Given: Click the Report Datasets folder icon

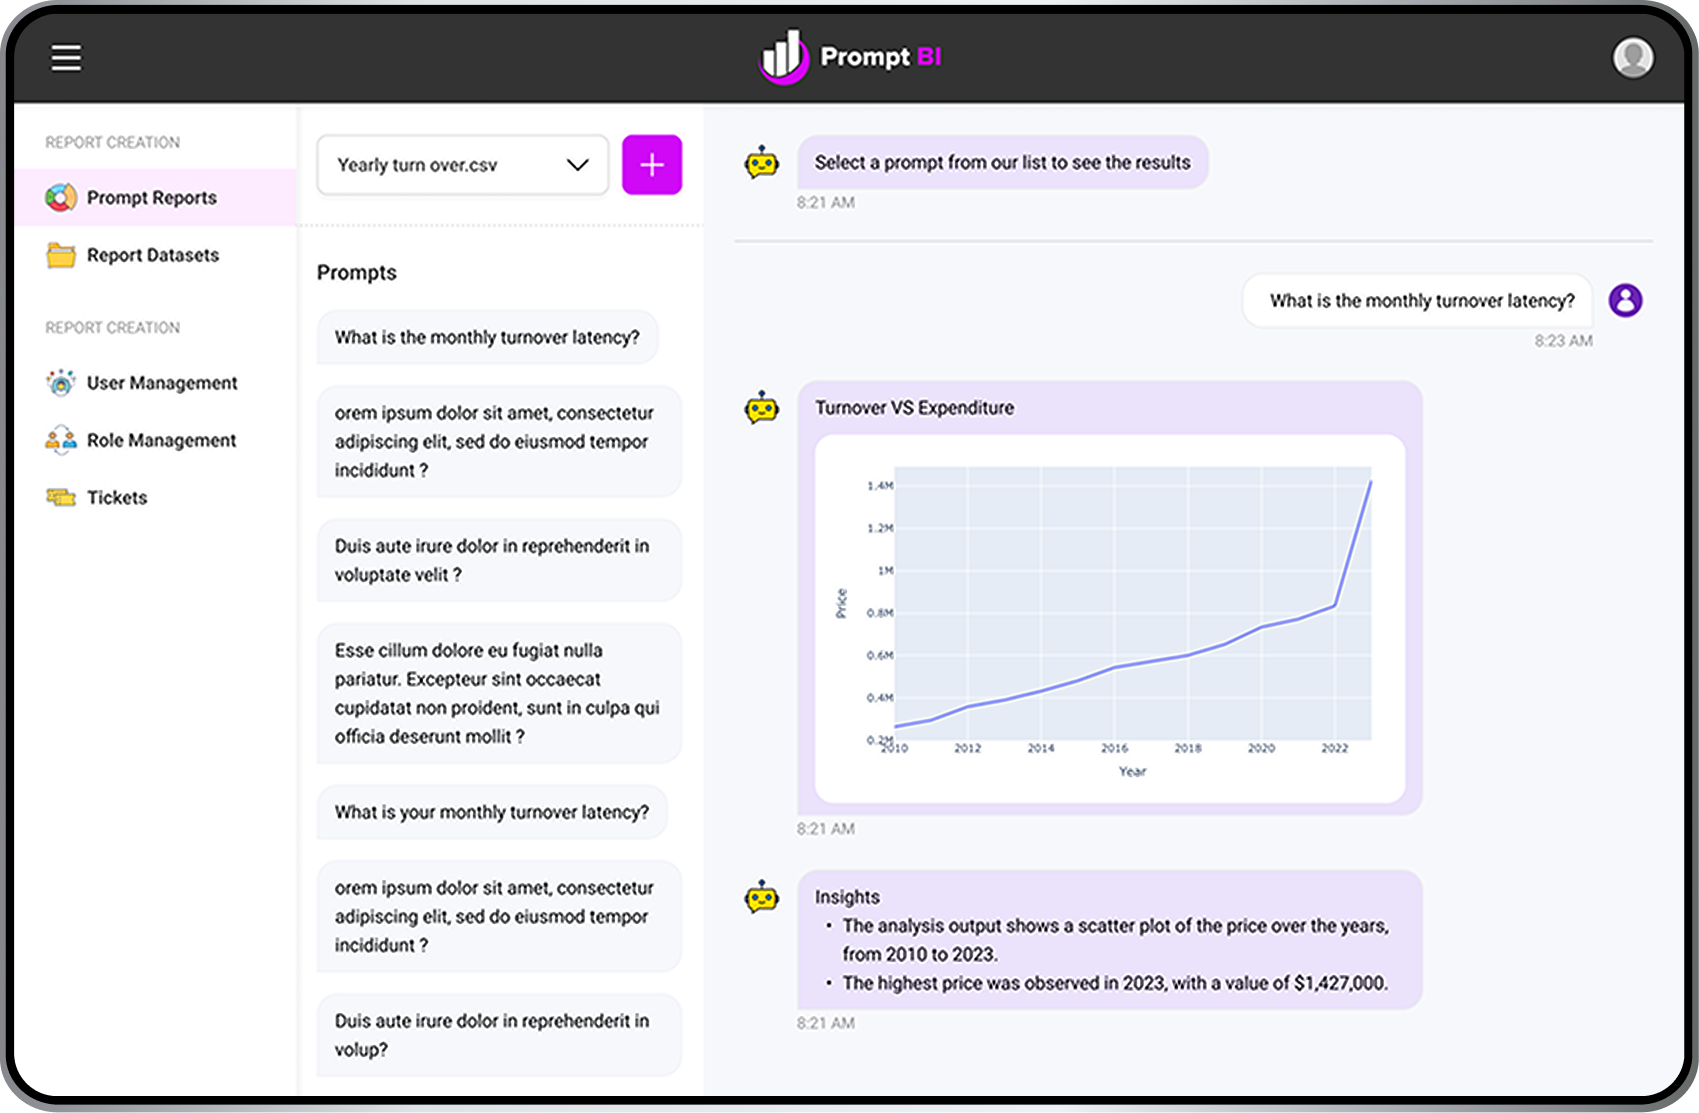Looking at the screenshot, I should point(61,255).
